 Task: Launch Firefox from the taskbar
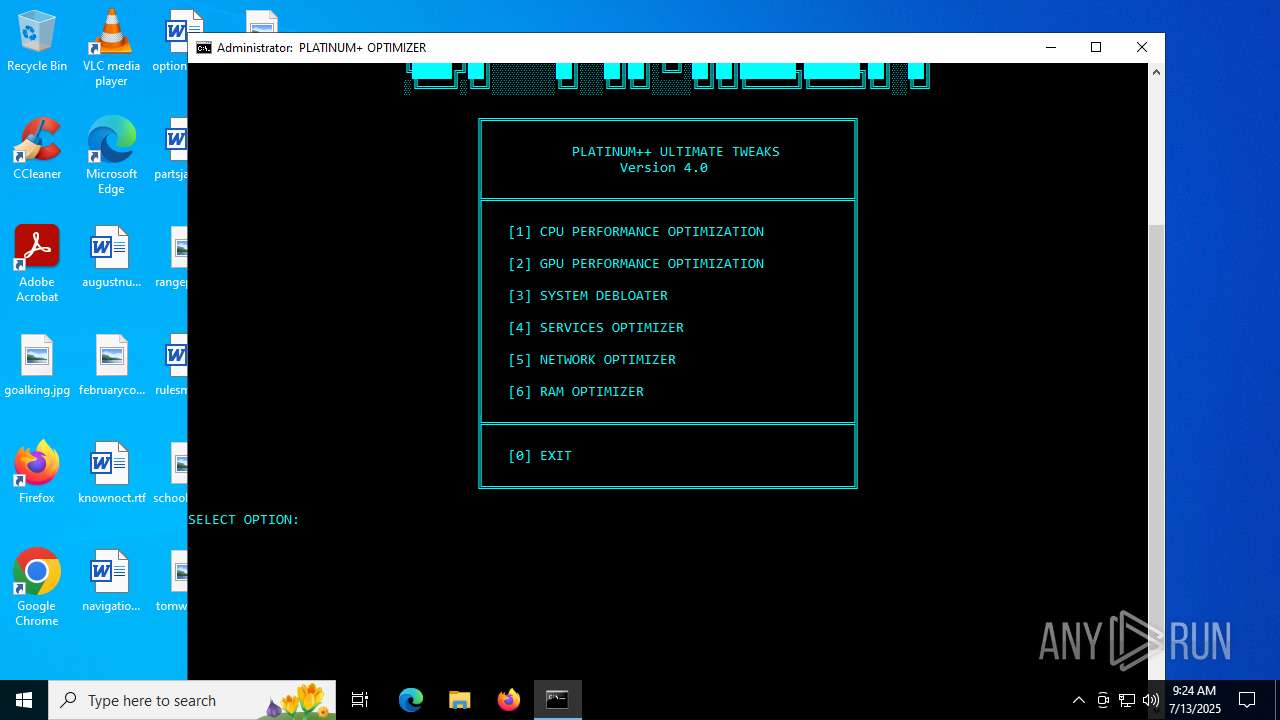(508, 700)
